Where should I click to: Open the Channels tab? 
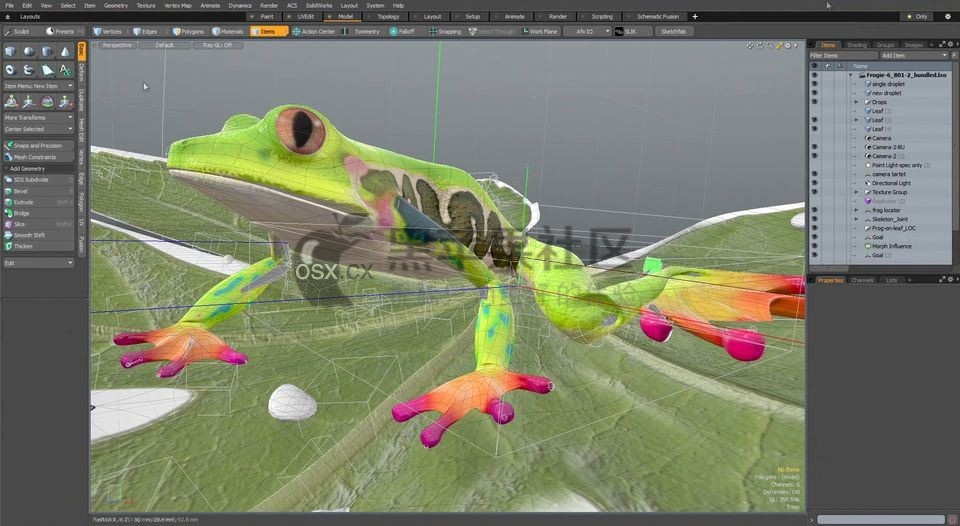[862, 280]
